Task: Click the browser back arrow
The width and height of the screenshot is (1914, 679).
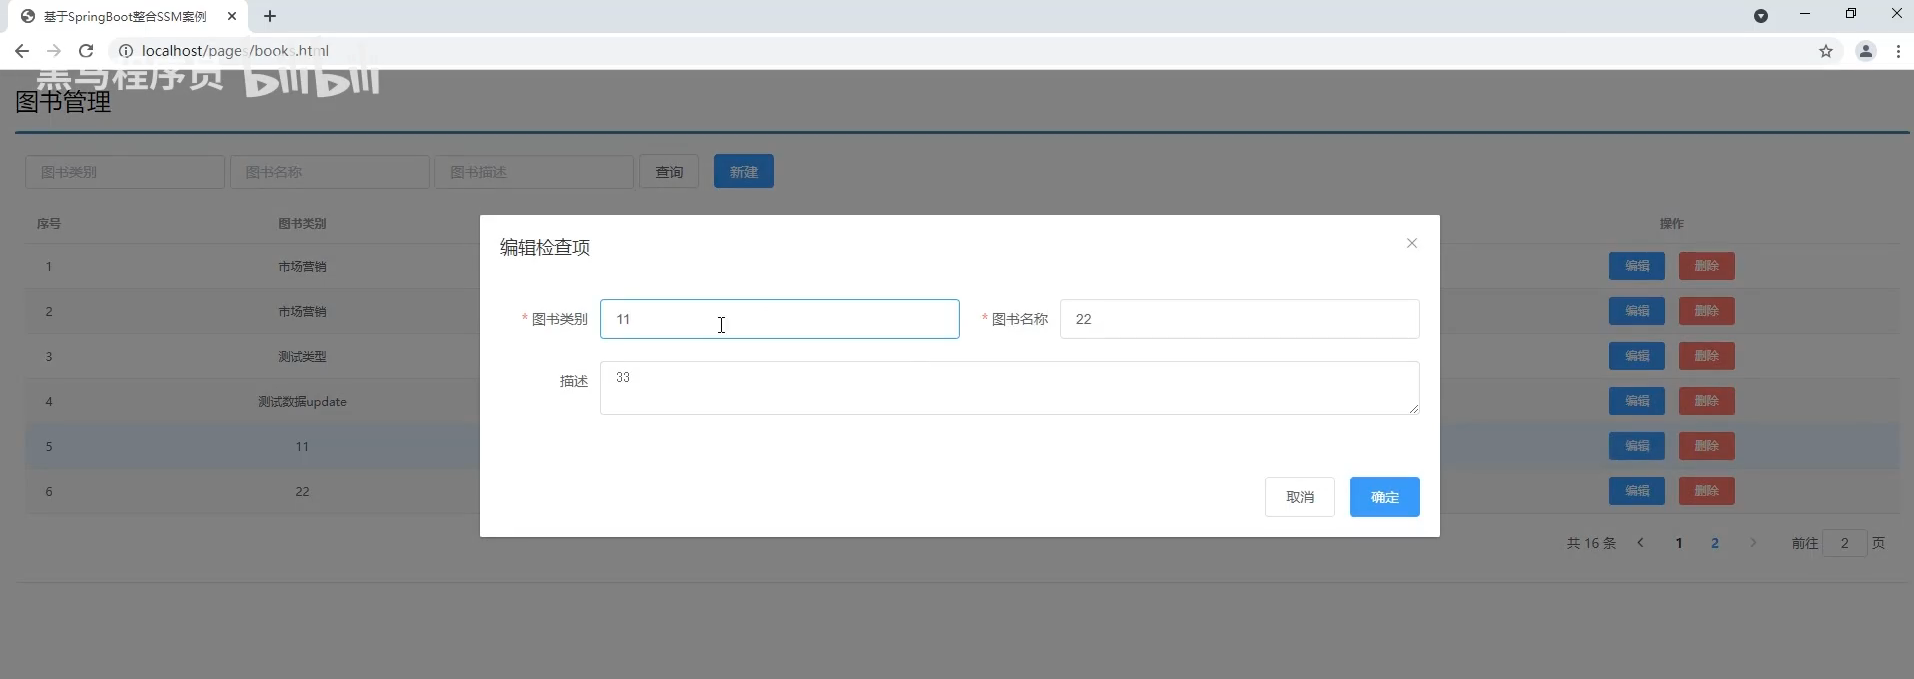Action: [x=22, y=51]
